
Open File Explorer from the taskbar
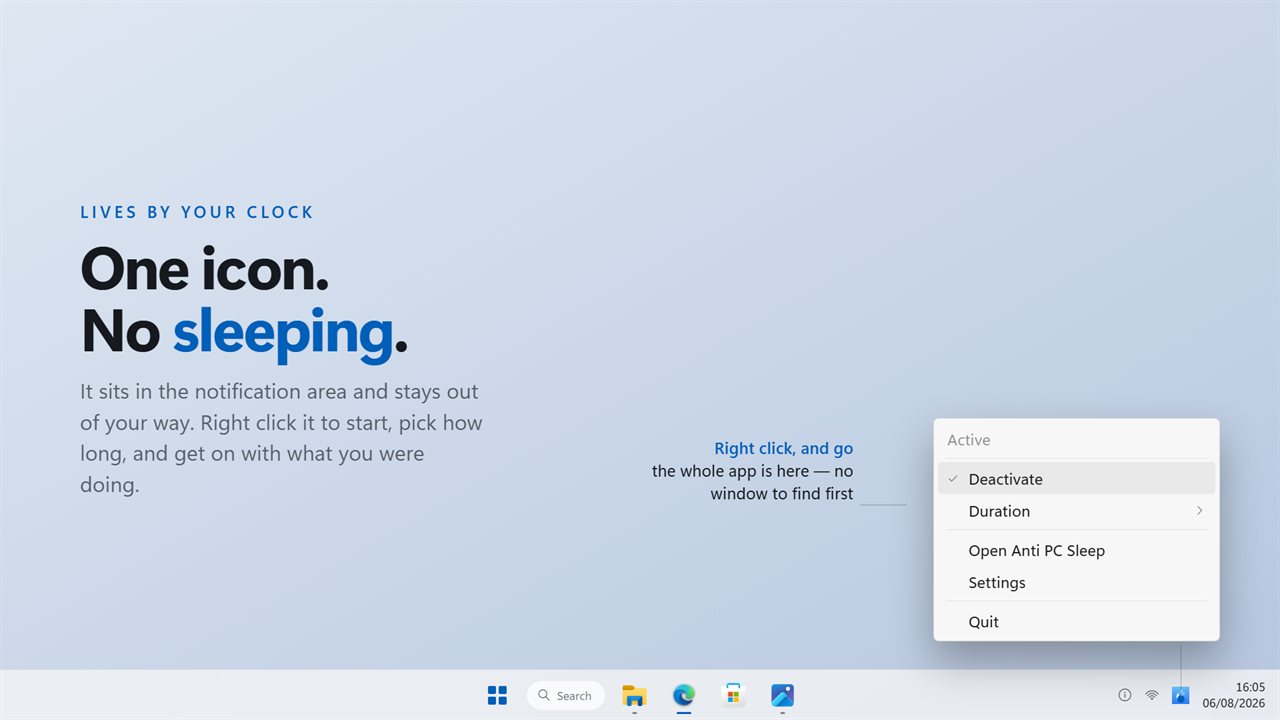[x=634, y=695]
